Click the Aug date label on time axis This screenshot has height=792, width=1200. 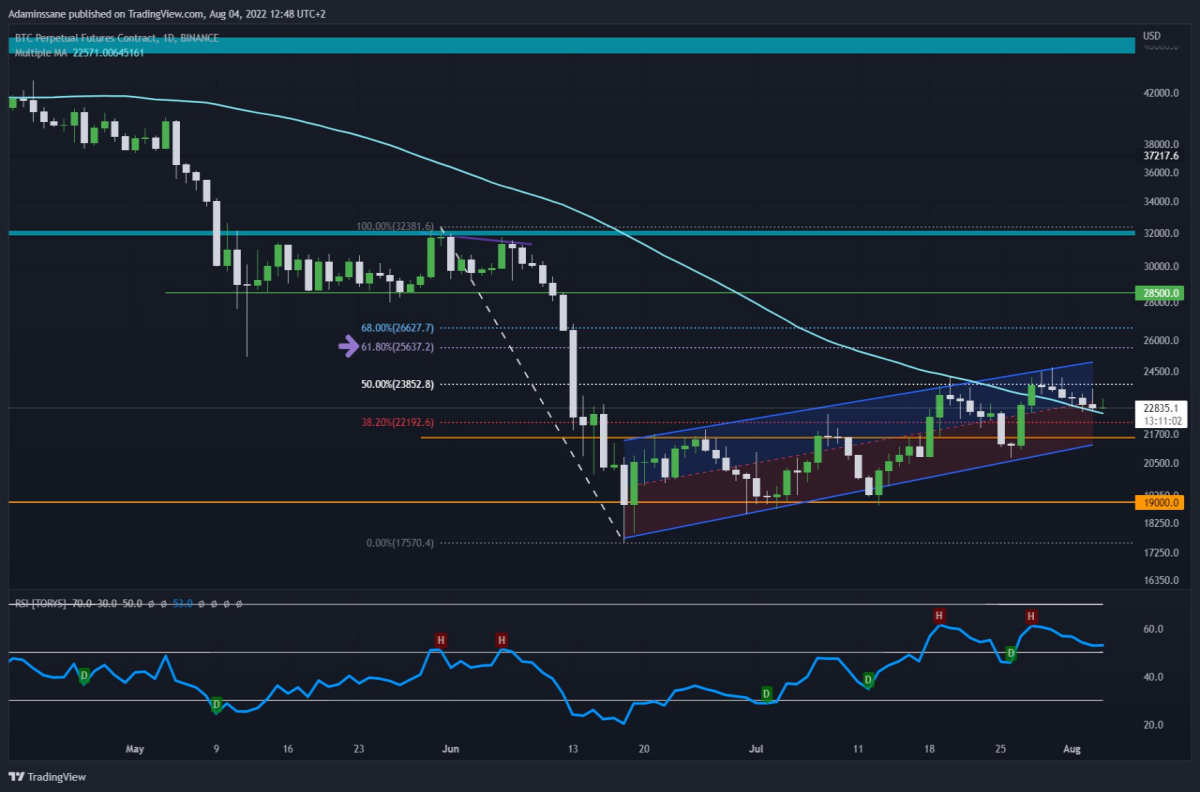[1071, 748]
